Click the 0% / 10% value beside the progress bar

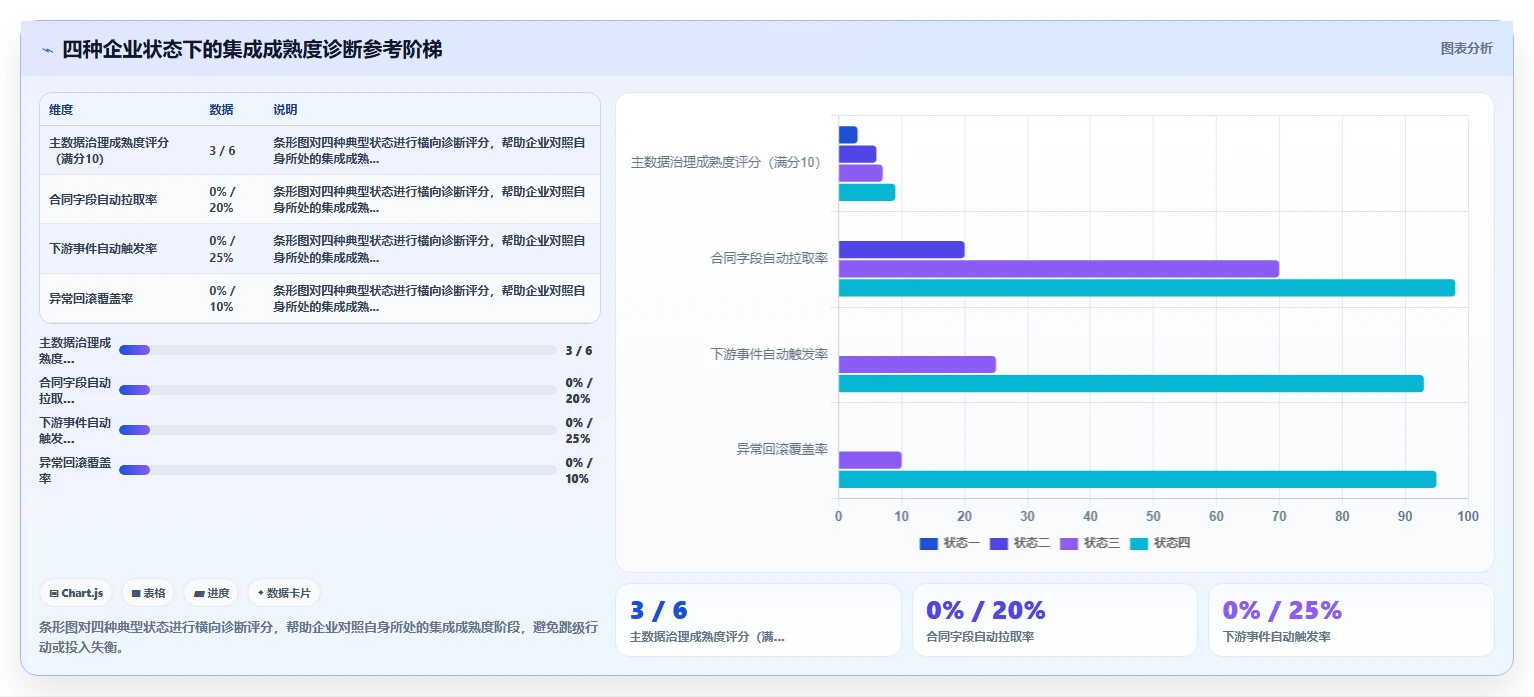pyautogui.click(x=579, y=471)
